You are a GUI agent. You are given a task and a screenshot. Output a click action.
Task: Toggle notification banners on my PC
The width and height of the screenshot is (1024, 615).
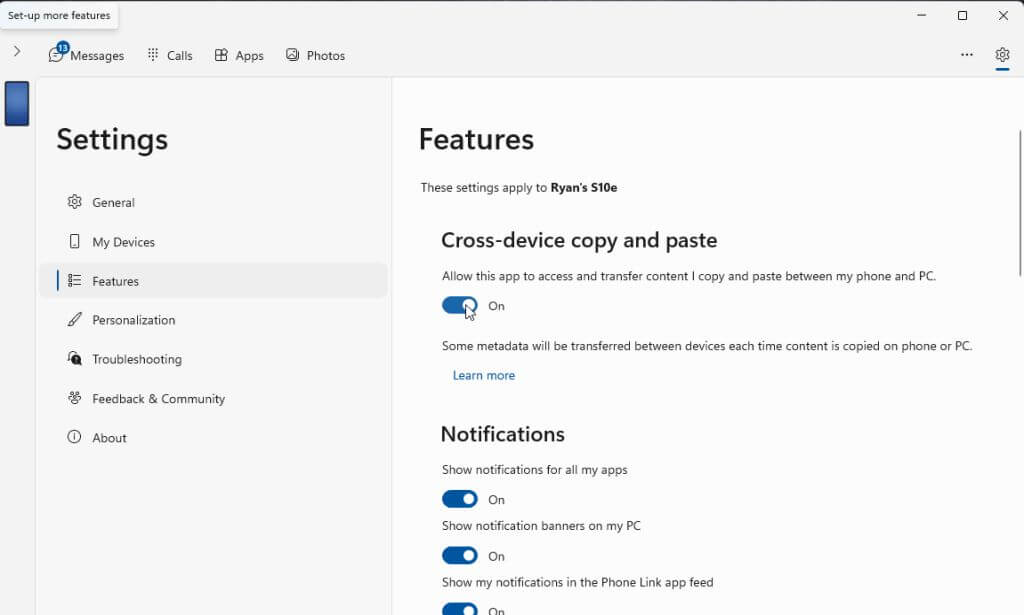tap(460, 555)
